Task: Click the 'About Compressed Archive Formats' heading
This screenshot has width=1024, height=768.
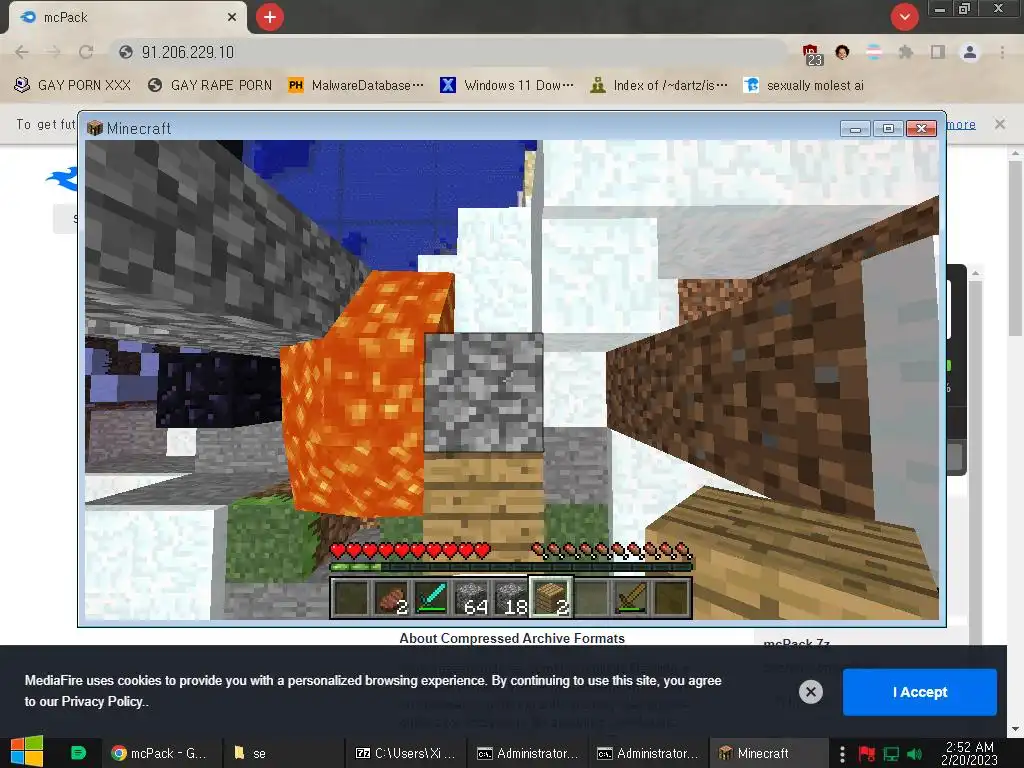Action: point(512,638)
